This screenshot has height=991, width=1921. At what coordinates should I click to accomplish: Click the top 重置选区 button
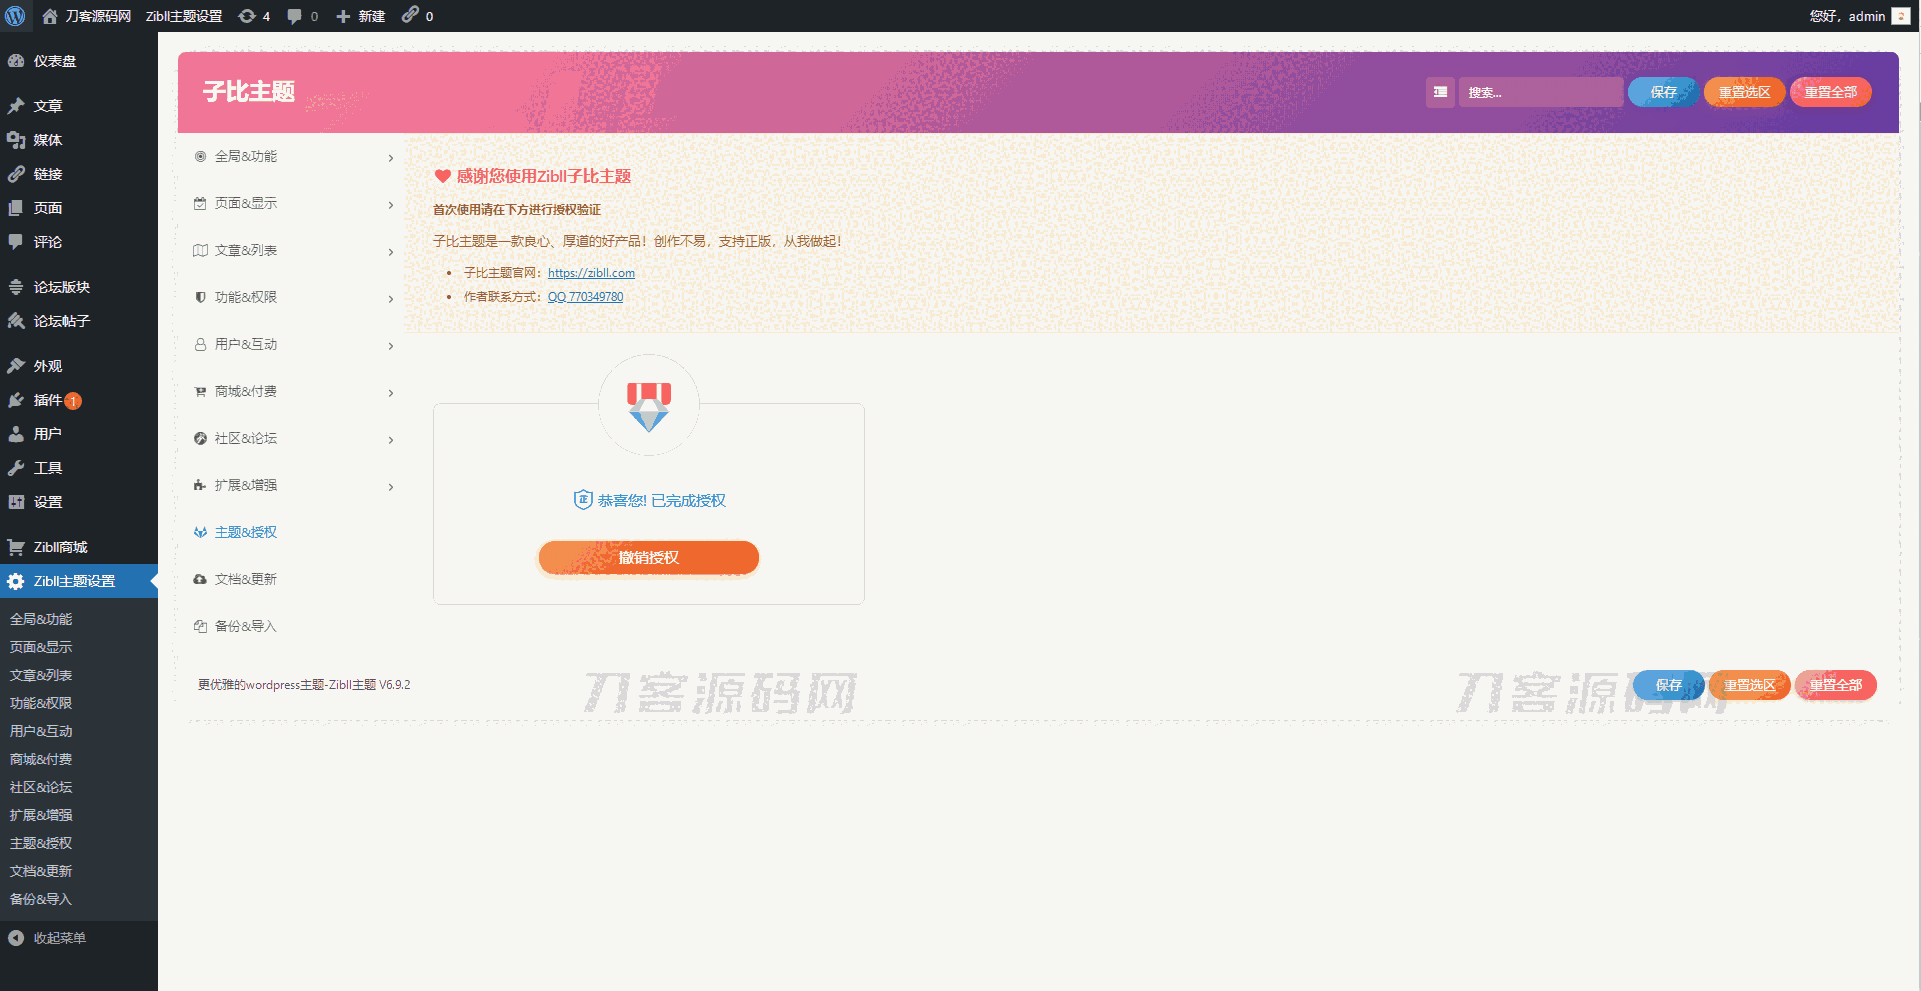[x=1744, y=92]
